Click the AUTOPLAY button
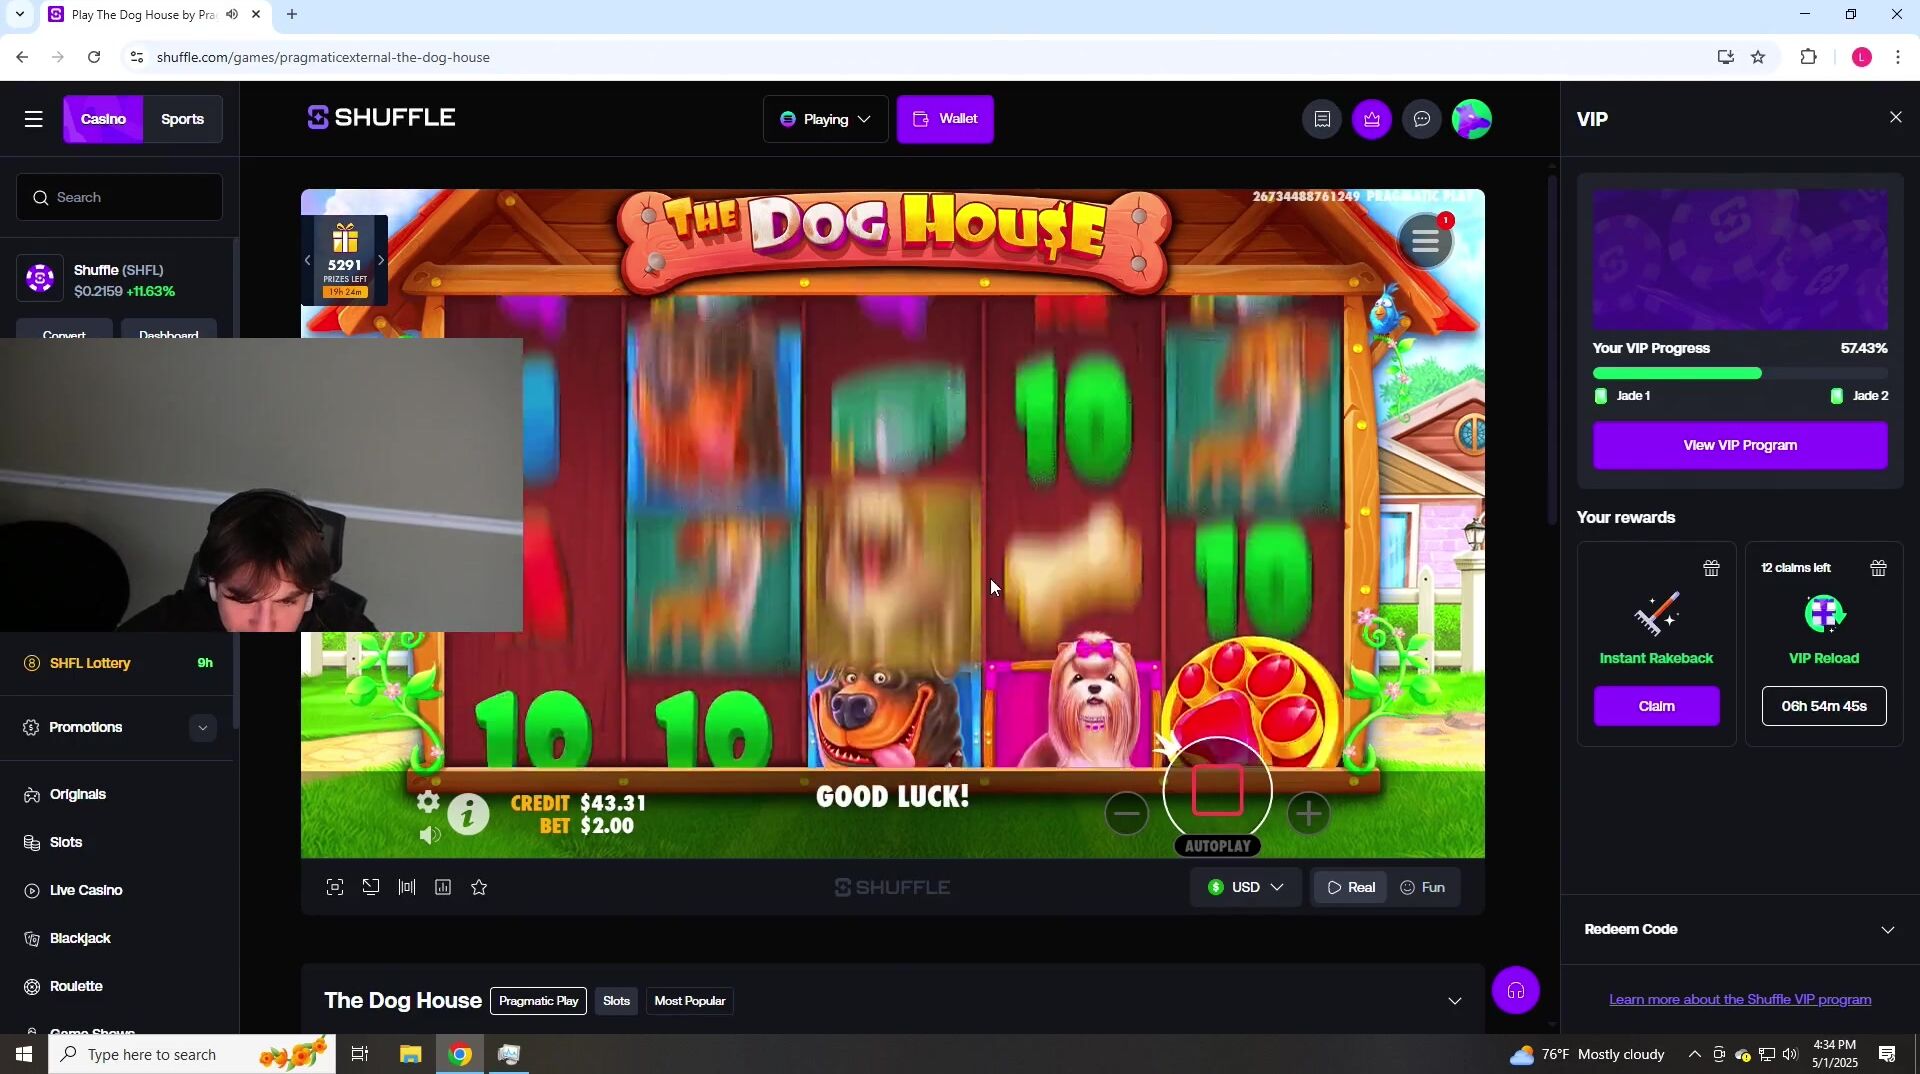Viewport: 1920px width, 1074px height. coord(1217,846)
